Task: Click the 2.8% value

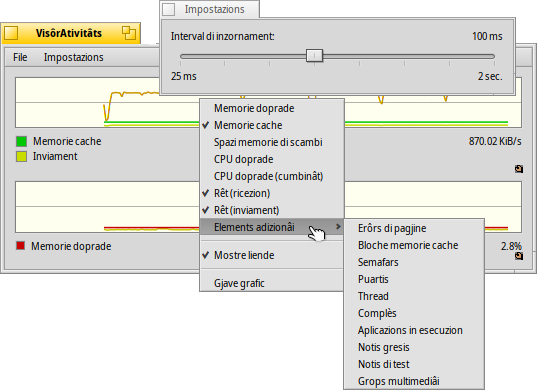Action: pyautogui.click(x=511, y=246)
